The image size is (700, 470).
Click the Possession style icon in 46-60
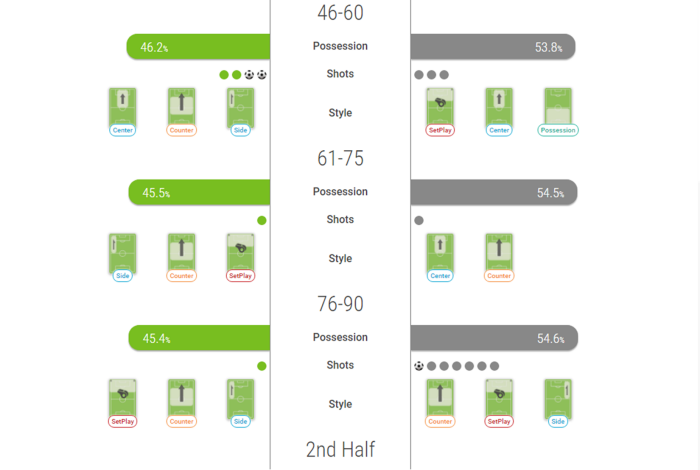[x=558, y=109]
